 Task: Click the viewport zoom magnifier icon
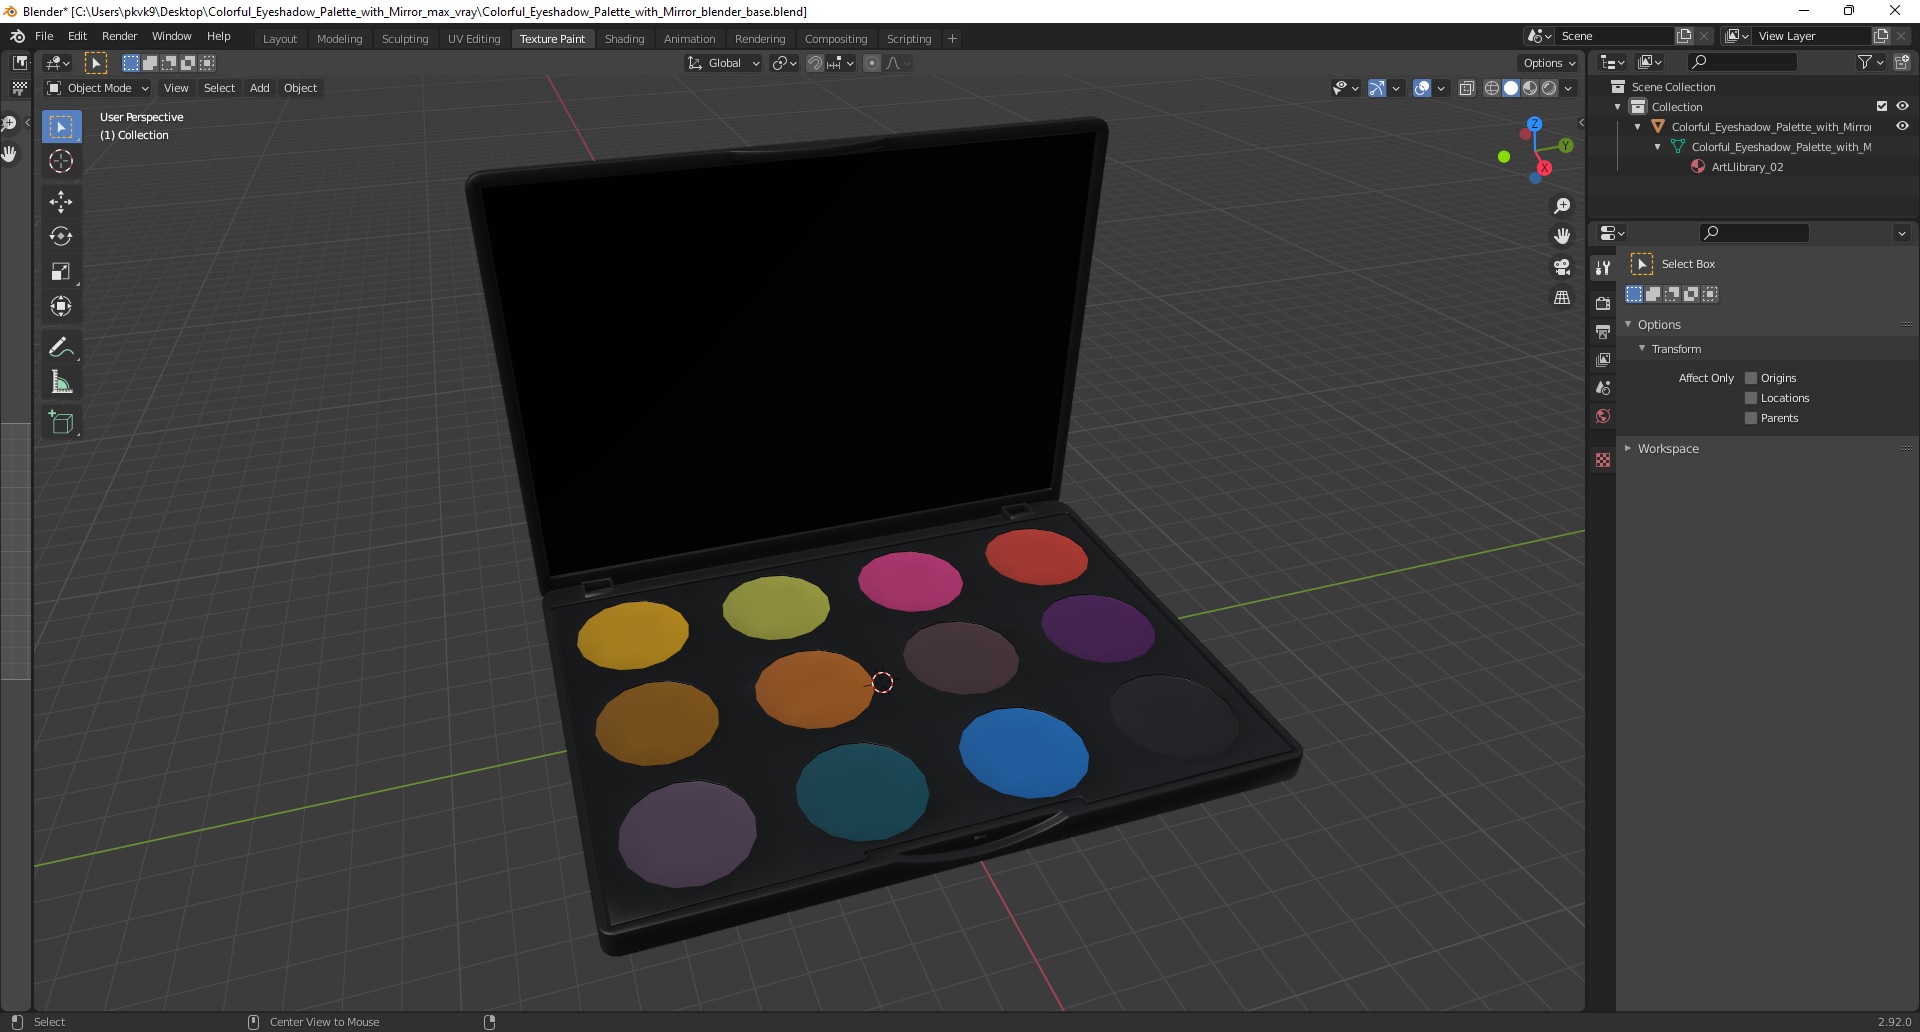1562,206
